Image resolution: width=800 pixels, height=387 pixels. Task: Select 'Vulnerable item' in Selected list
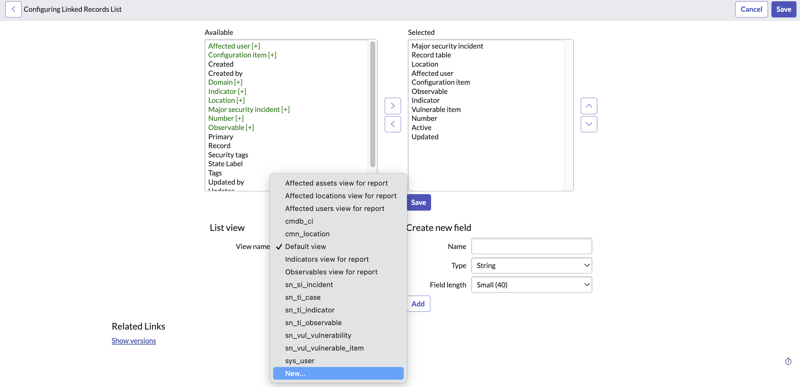436,110
